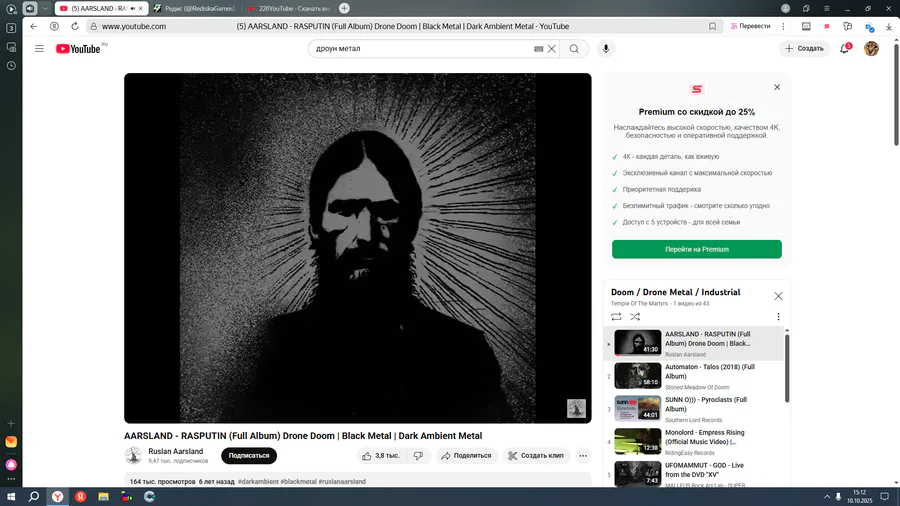Click channel watermark in video corner
Viewport: 900px width, 506px height.
[x=576, y=408]
